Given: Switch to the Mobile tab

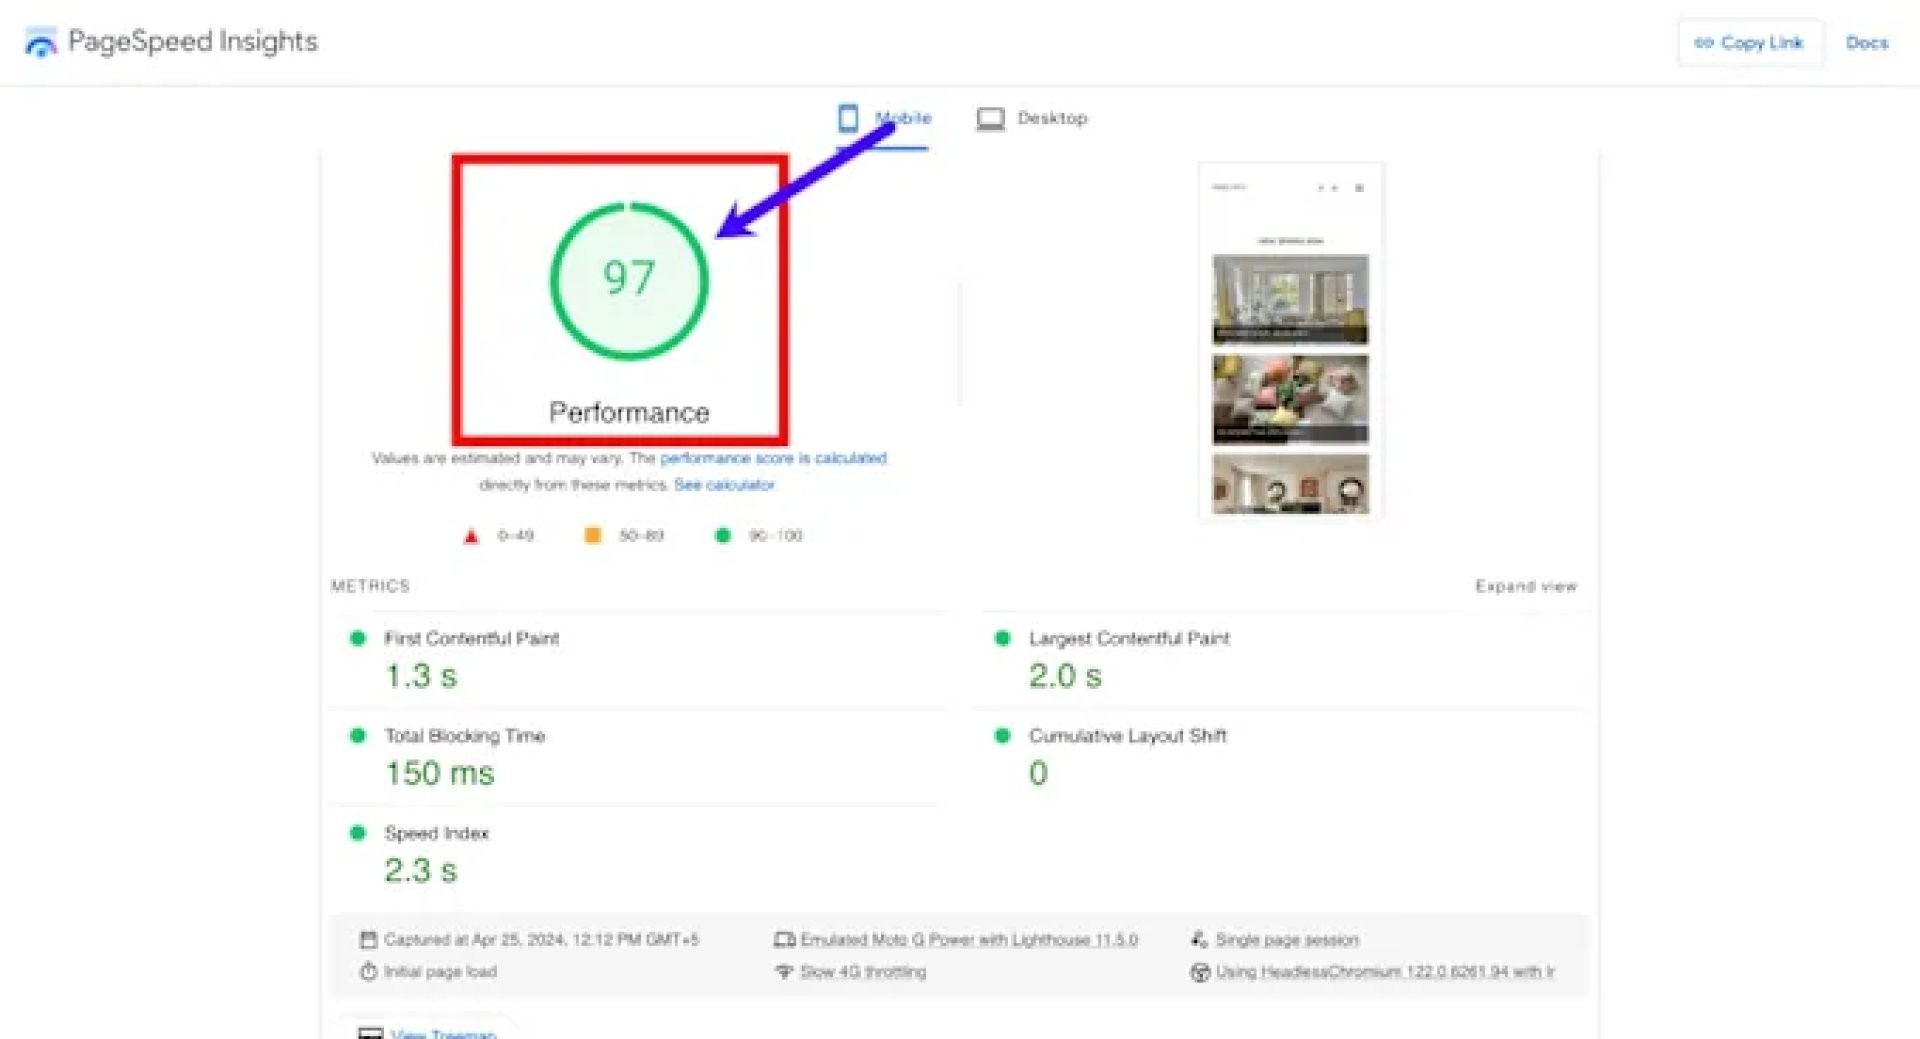Looking at the screenshot, I should 902,118.
